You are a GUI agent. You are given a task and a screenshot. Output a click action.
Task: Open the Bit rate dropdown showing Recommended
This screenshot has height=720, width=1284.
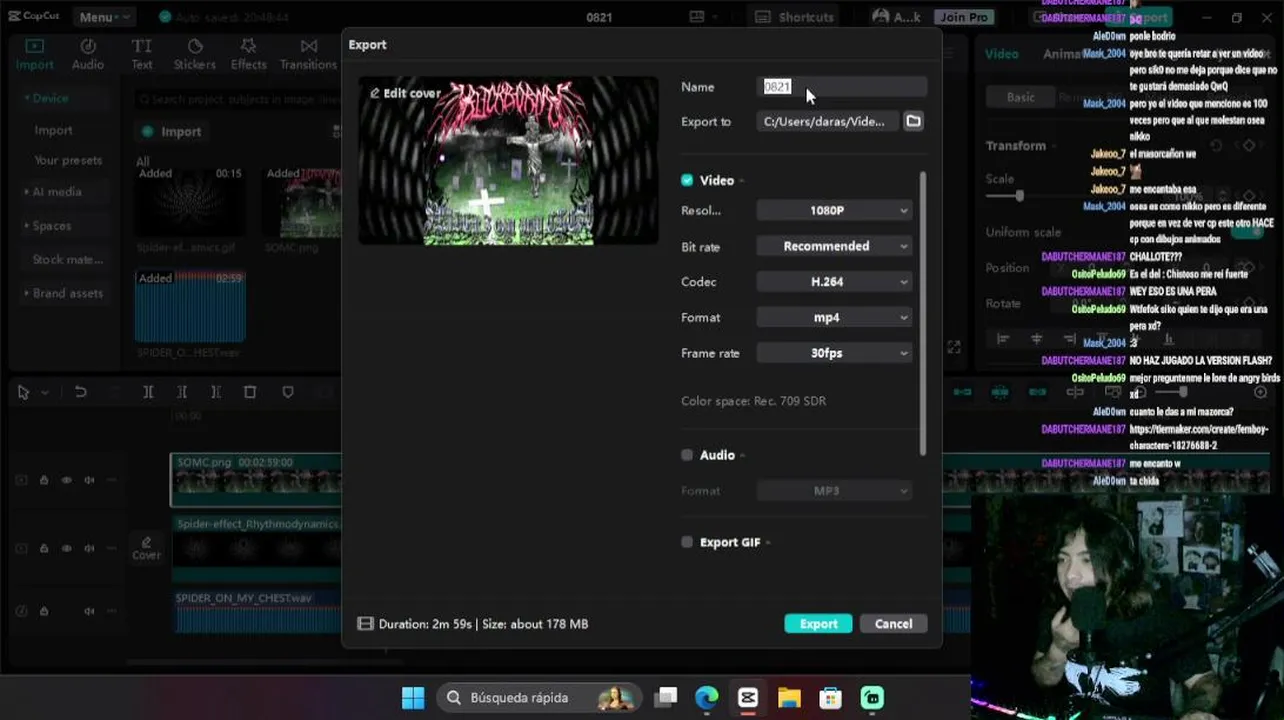(834, 246)
